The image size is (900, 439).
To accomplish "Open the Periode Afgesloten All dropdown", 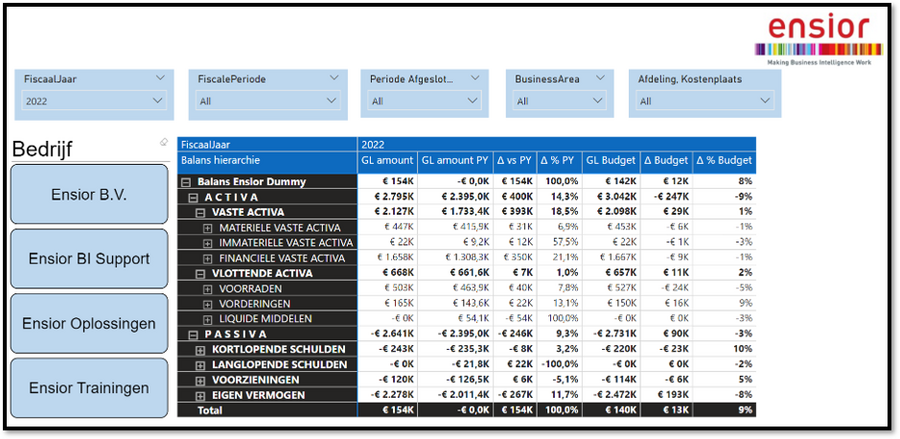I will point(425,101).
